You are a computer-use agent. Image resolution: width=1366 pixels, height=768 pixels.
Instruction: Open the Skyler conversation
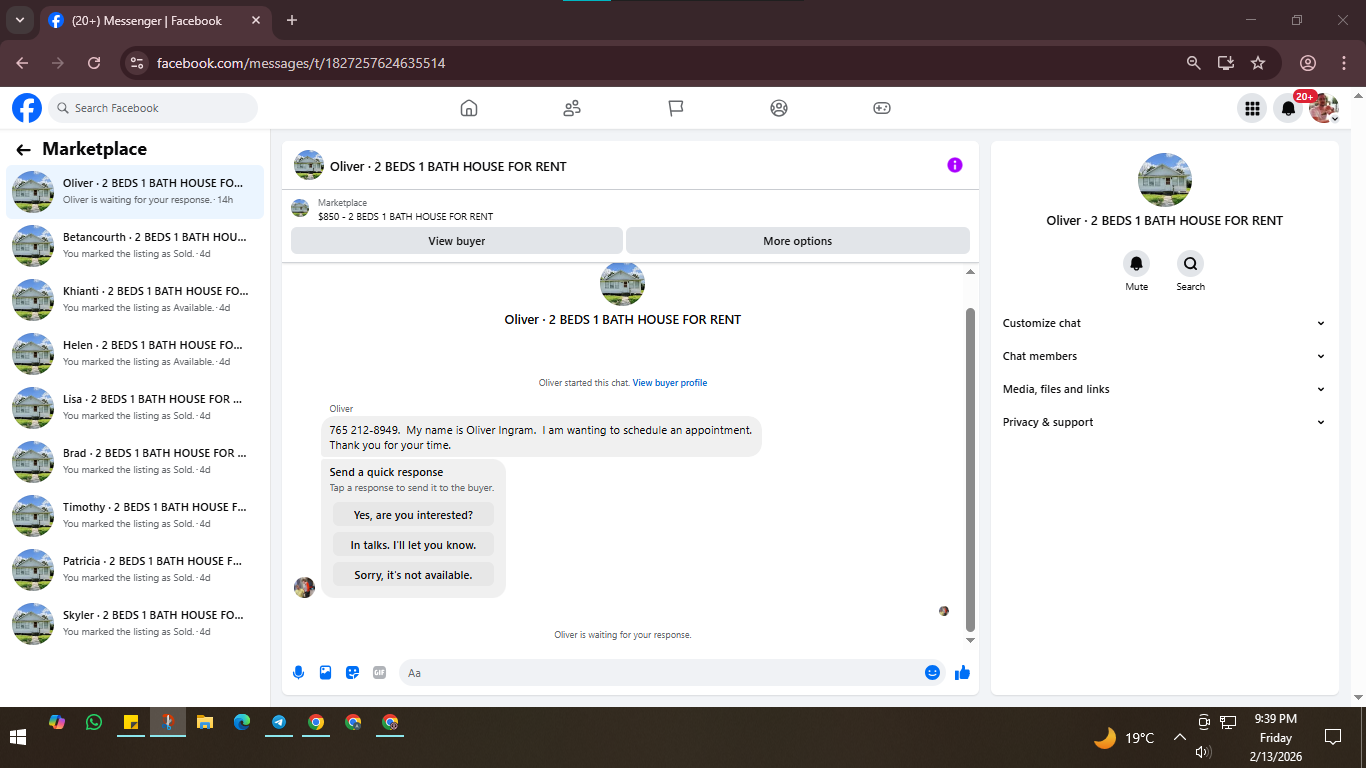tap(135, 623)
